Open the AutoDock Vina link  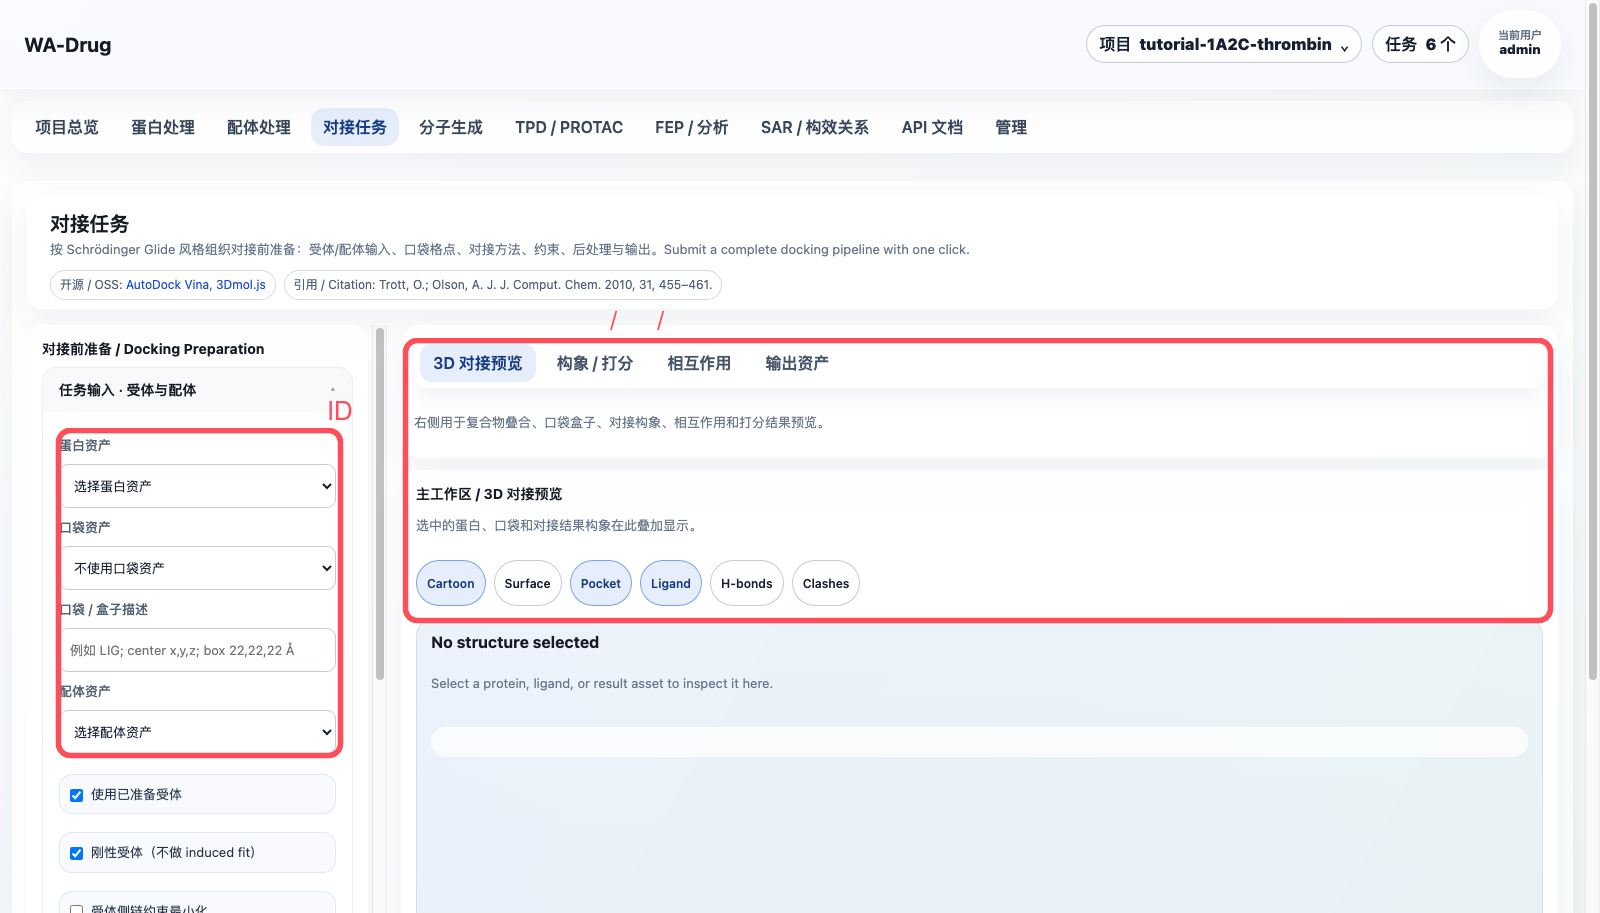coord(167,285)
